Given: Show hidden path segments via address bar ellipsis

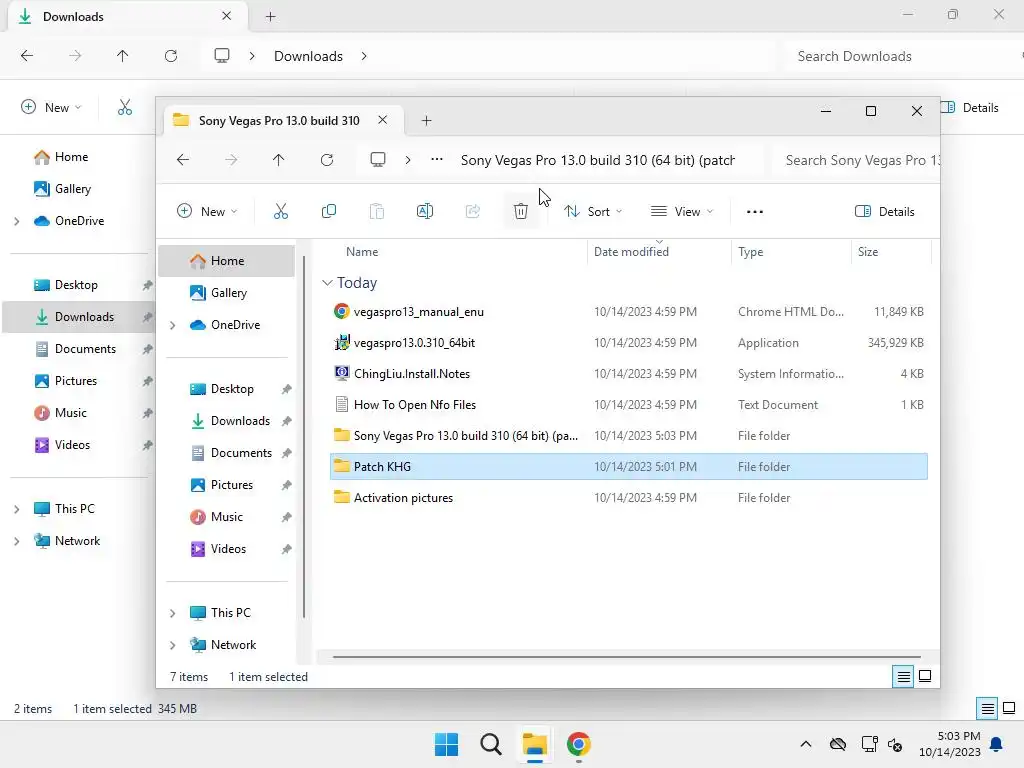Looking at the screenshot, I should [437, 160].
